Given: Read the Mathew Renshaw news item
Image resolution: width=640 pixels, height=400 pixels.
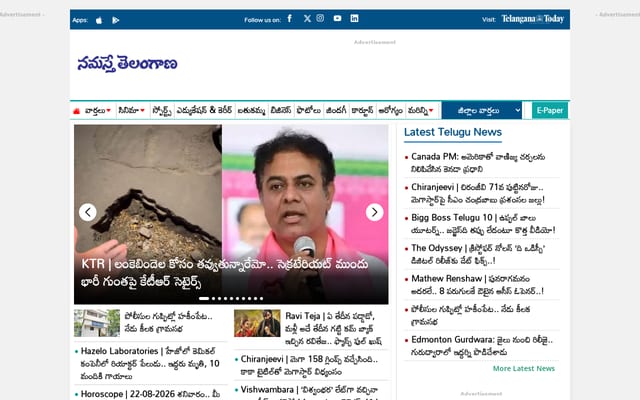Looking at the screenshot, I should pyautogui.click(x=478, y=284).
